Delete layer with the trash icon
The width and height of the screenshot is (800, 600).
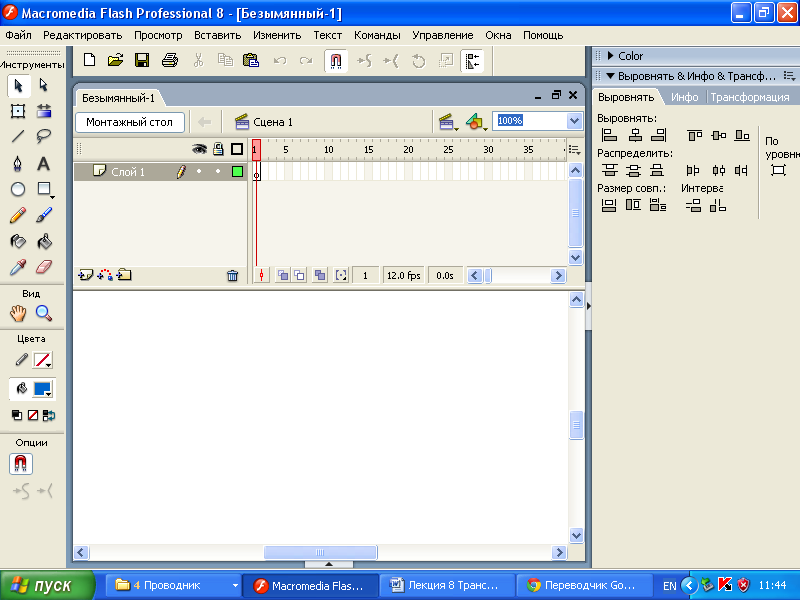232,276
